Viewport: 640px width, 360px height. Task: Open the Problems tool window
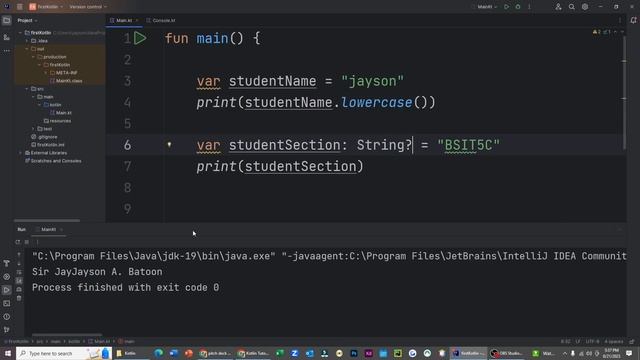7,317
